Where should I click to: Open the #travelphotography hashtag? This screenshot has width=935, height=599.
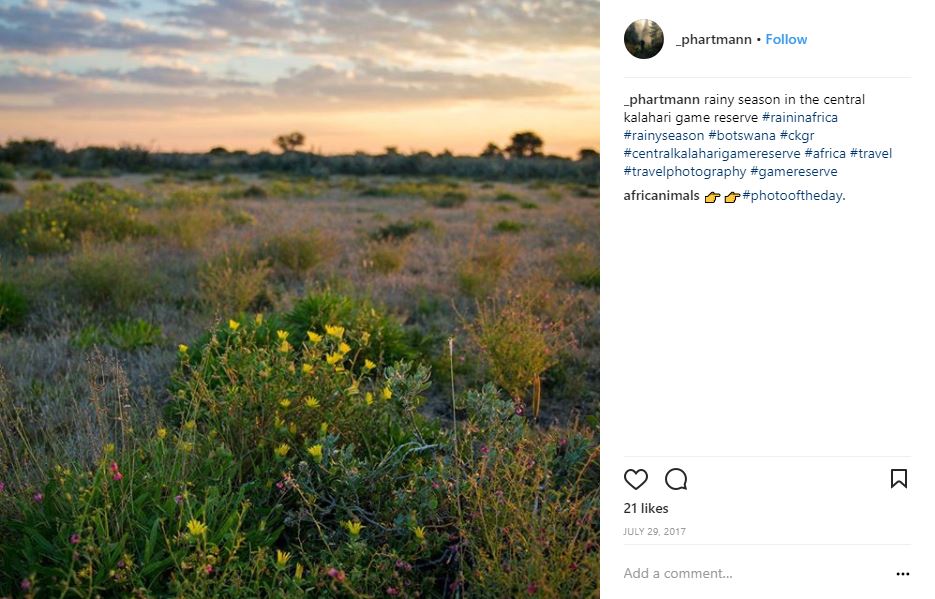tap(684, 172)
